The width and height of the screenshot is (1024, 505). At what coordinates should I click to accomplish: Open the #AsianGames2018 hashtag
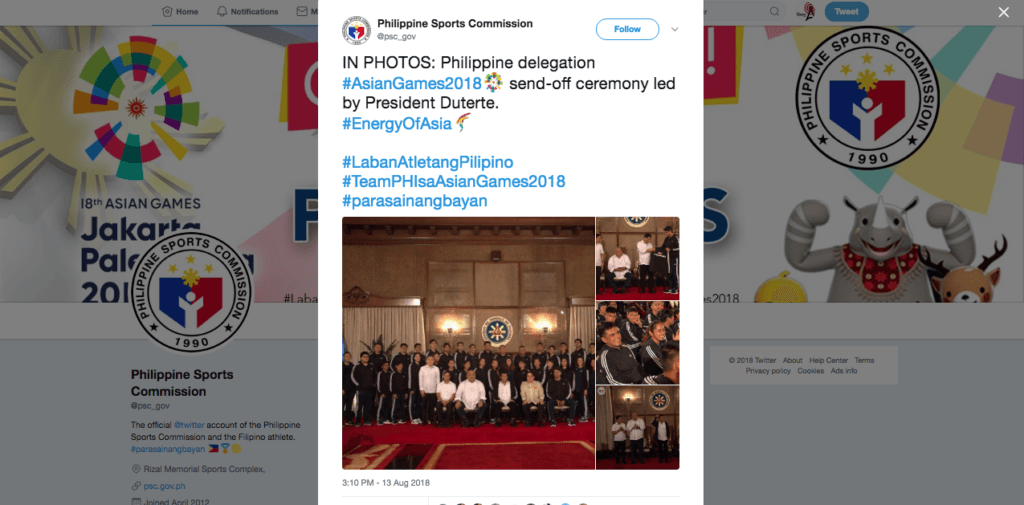click(x=411, y=84)
